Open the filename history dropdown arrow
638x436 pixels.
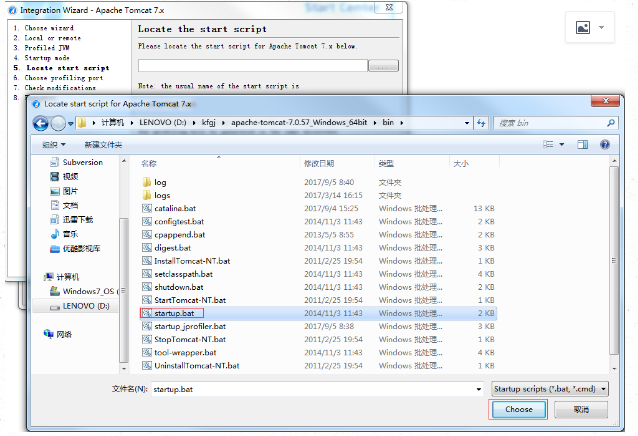coord(478,389)
